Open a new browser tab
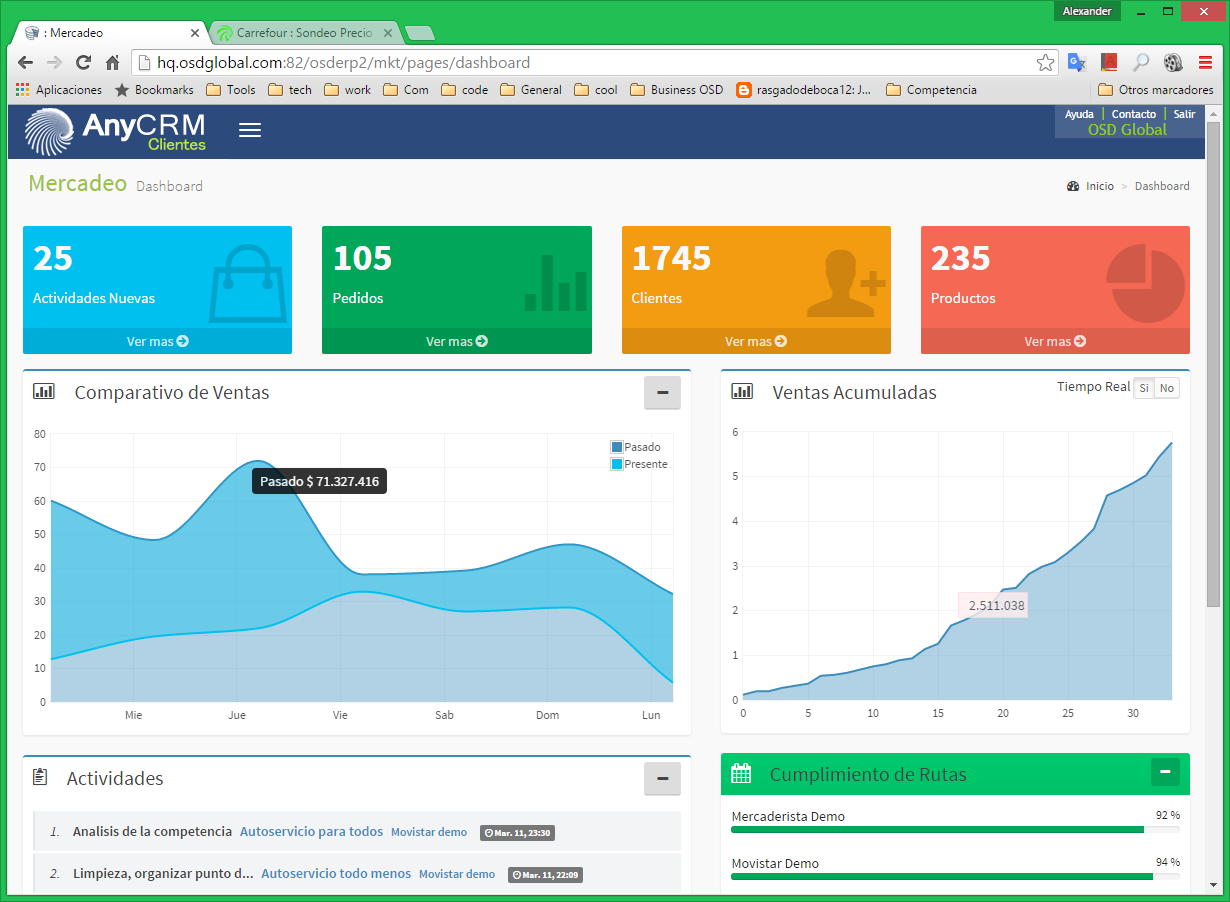This screenshot has width=1230, height=902. click(x=420, y=33)
